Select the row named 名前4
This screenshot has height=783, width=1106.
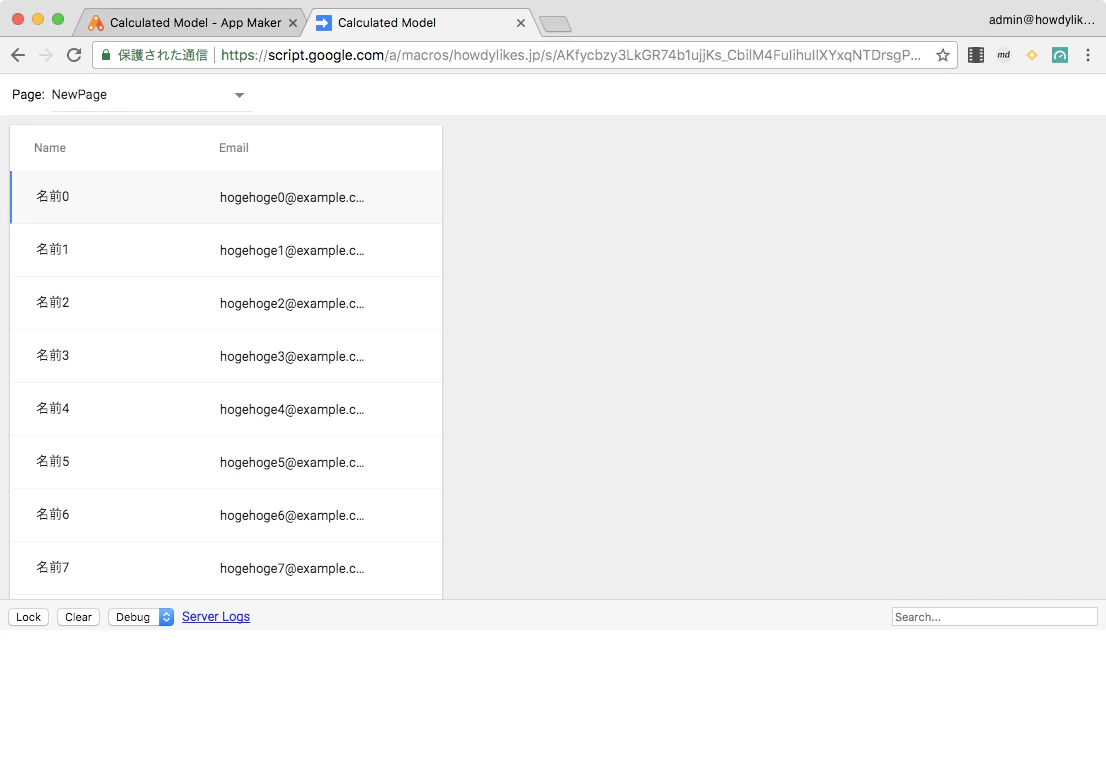(226, 409)
